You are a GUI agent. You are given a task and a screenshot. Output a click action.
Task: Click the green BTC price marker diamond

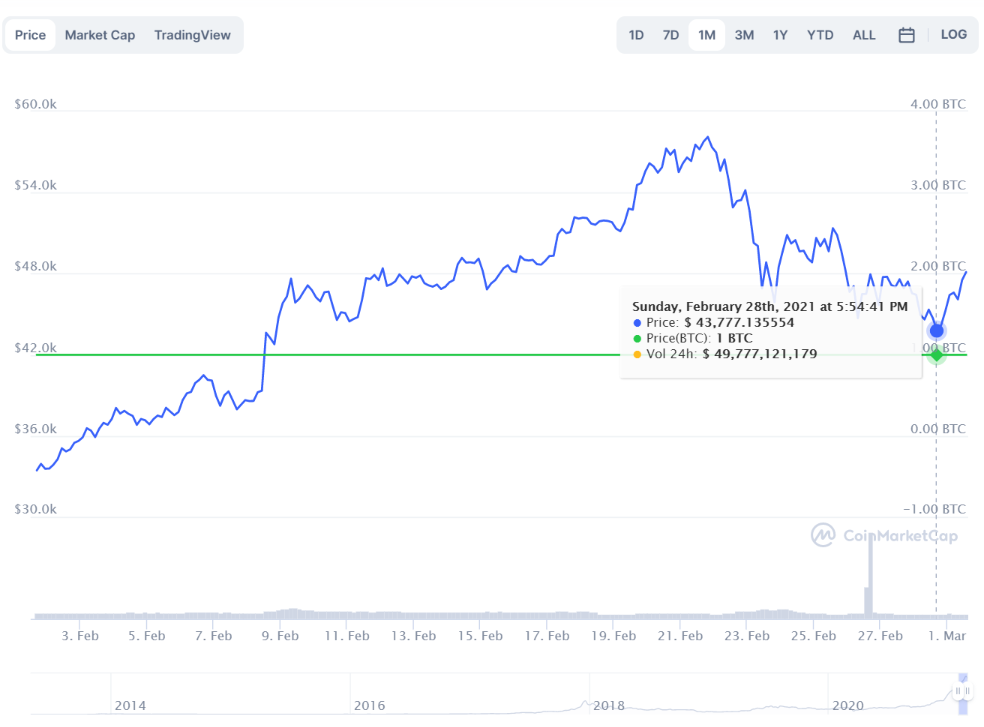[936, 355]
